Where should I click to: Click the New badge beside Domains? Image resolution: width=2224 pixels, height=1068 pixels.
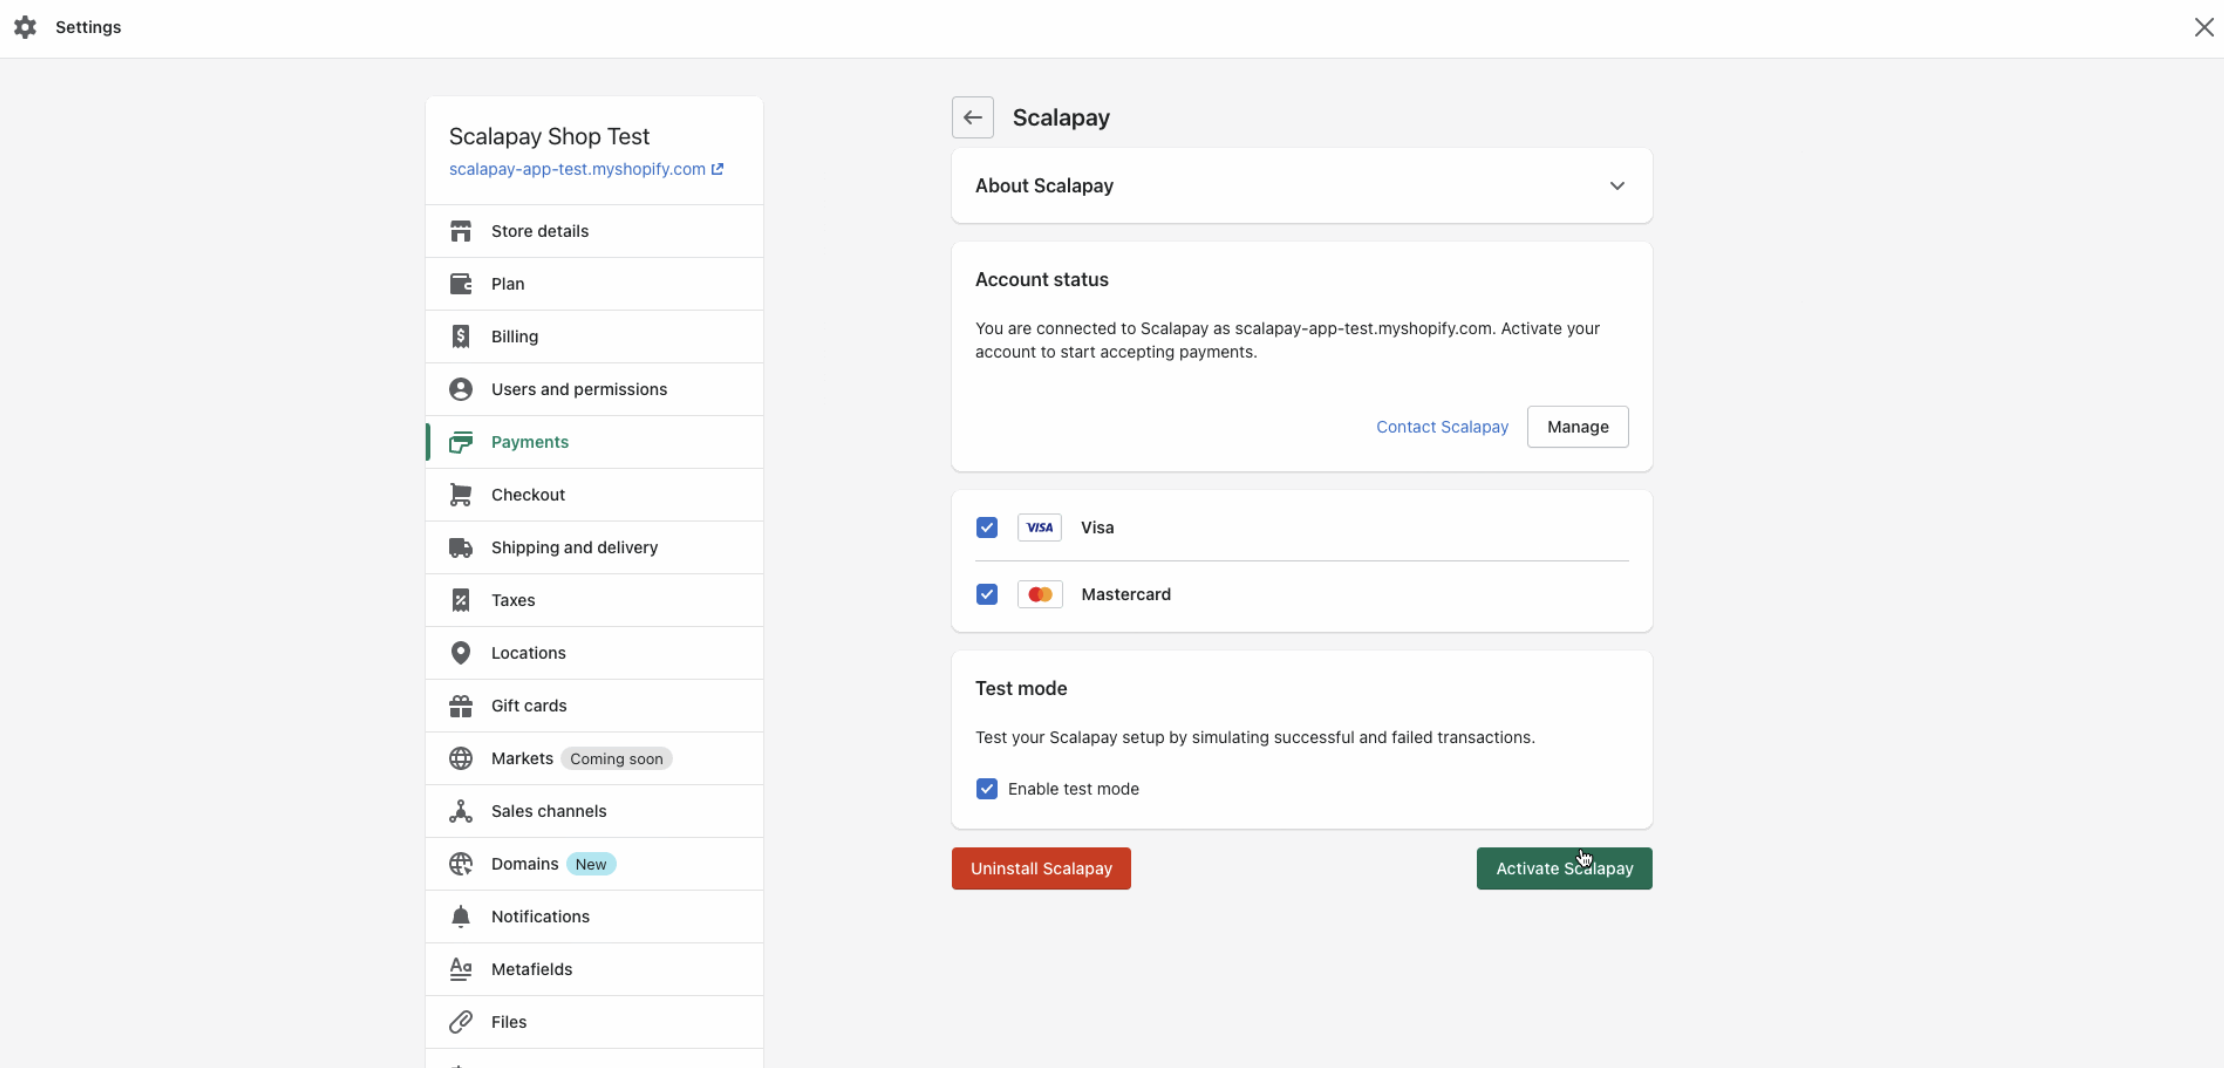[x=591, y=864]
